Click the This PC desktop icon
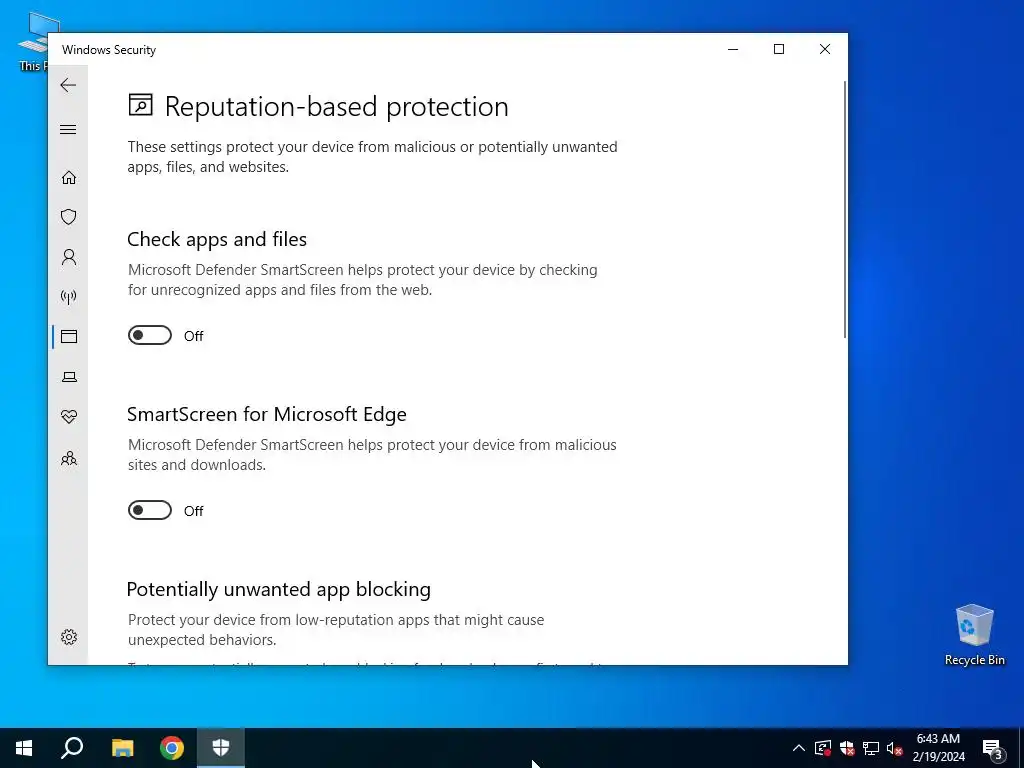This screenshot has width=1024, height=768. 33,41
